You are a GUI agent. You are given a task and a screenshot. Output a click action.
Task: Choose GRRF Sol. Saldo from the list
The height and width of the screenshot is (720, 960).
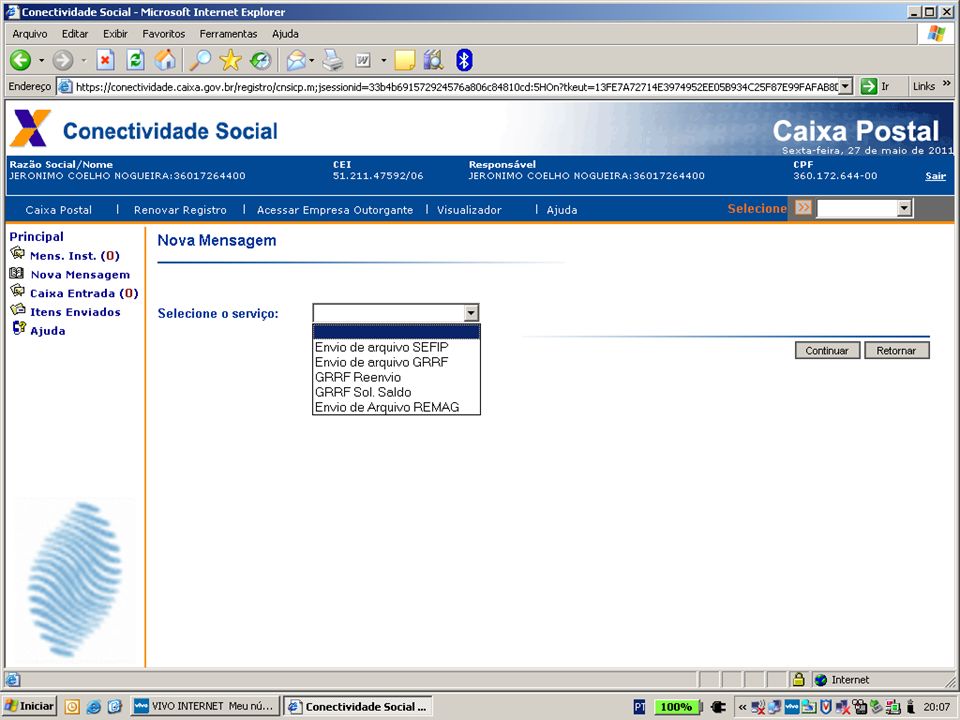tap(396, 392)
